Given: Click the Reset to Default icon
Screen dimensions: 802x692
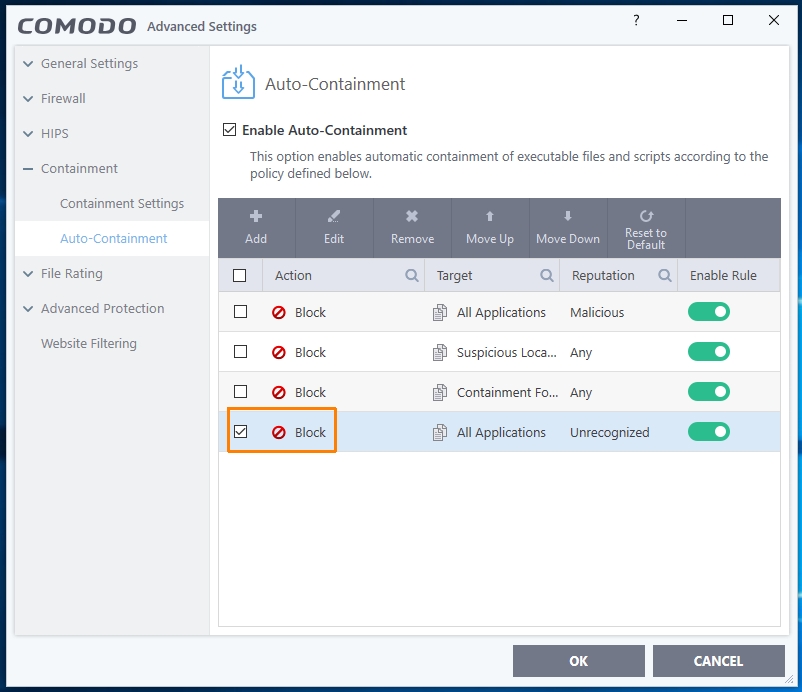Looking at the screenshot, I should click(646, 215).
